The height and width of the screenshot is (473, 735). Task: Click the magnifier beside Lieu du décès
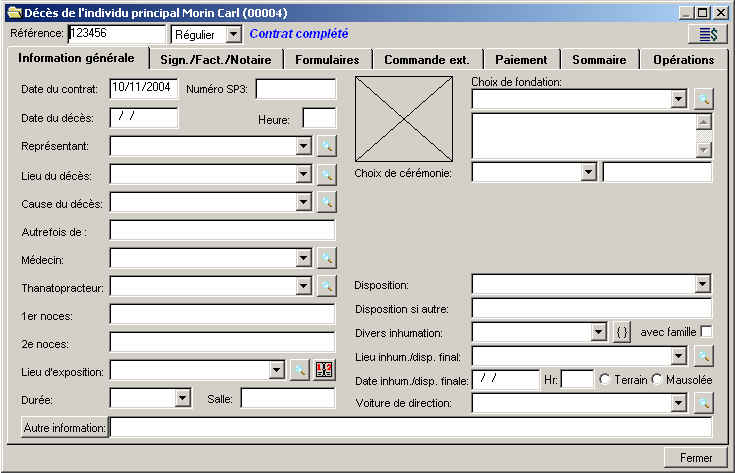coord(326,174)
